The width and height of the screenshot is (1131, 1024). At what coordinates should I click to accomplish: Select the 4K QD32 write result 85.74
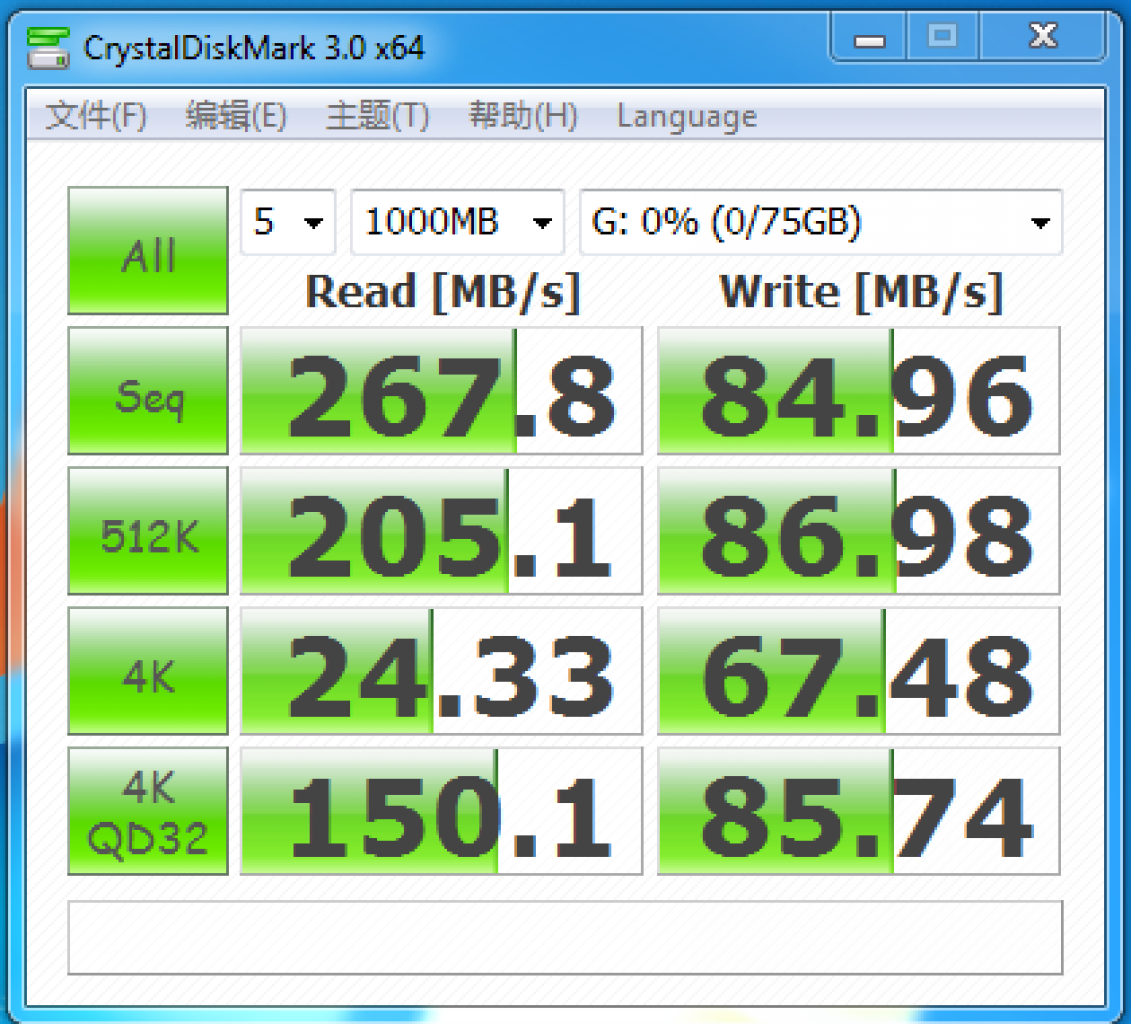[x=858, y=811]
